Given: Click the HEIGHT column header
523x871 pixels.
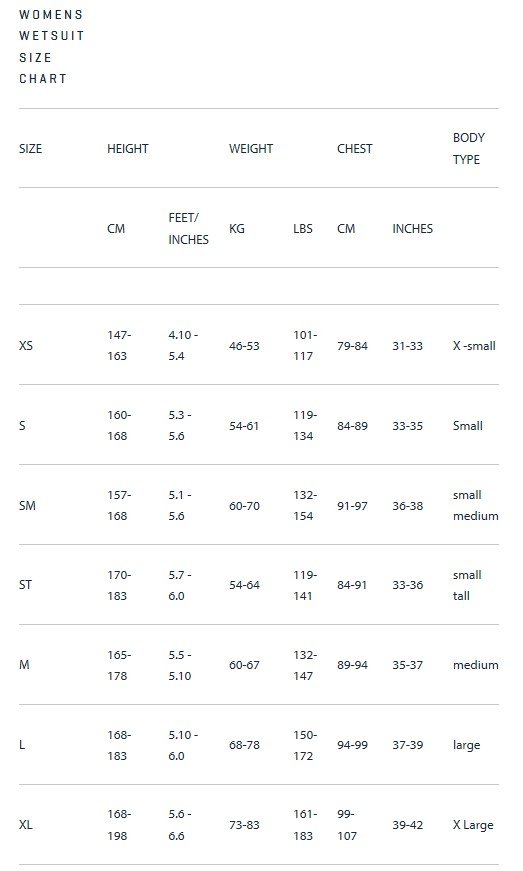Looking at the screenshot, I should coord(128,149).
